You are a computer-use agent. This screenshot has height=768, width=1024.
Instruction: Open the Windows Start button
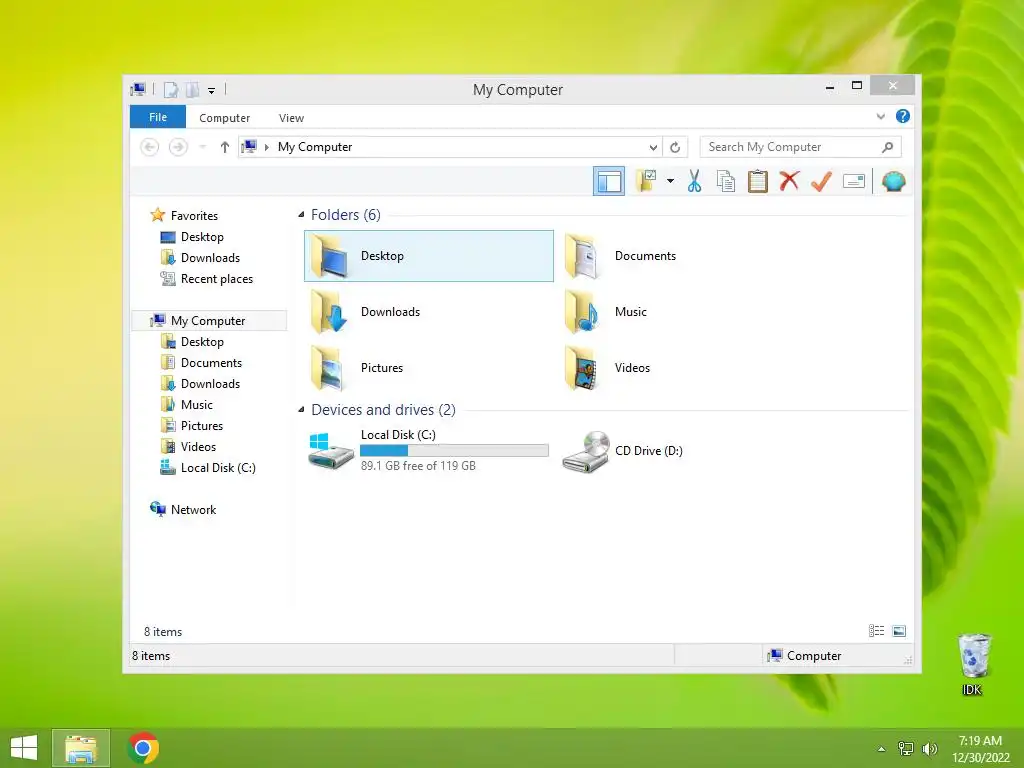tap(24, 748)
